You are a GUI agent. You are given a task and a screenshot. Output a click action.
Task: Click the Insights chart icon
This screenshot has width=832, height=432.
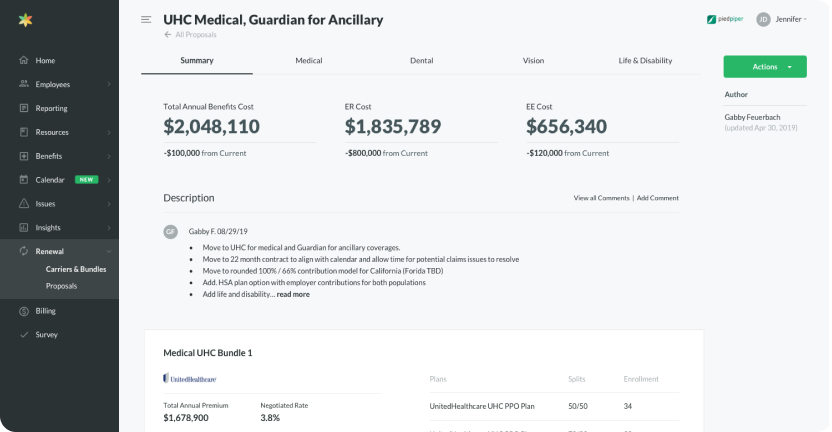23,227
